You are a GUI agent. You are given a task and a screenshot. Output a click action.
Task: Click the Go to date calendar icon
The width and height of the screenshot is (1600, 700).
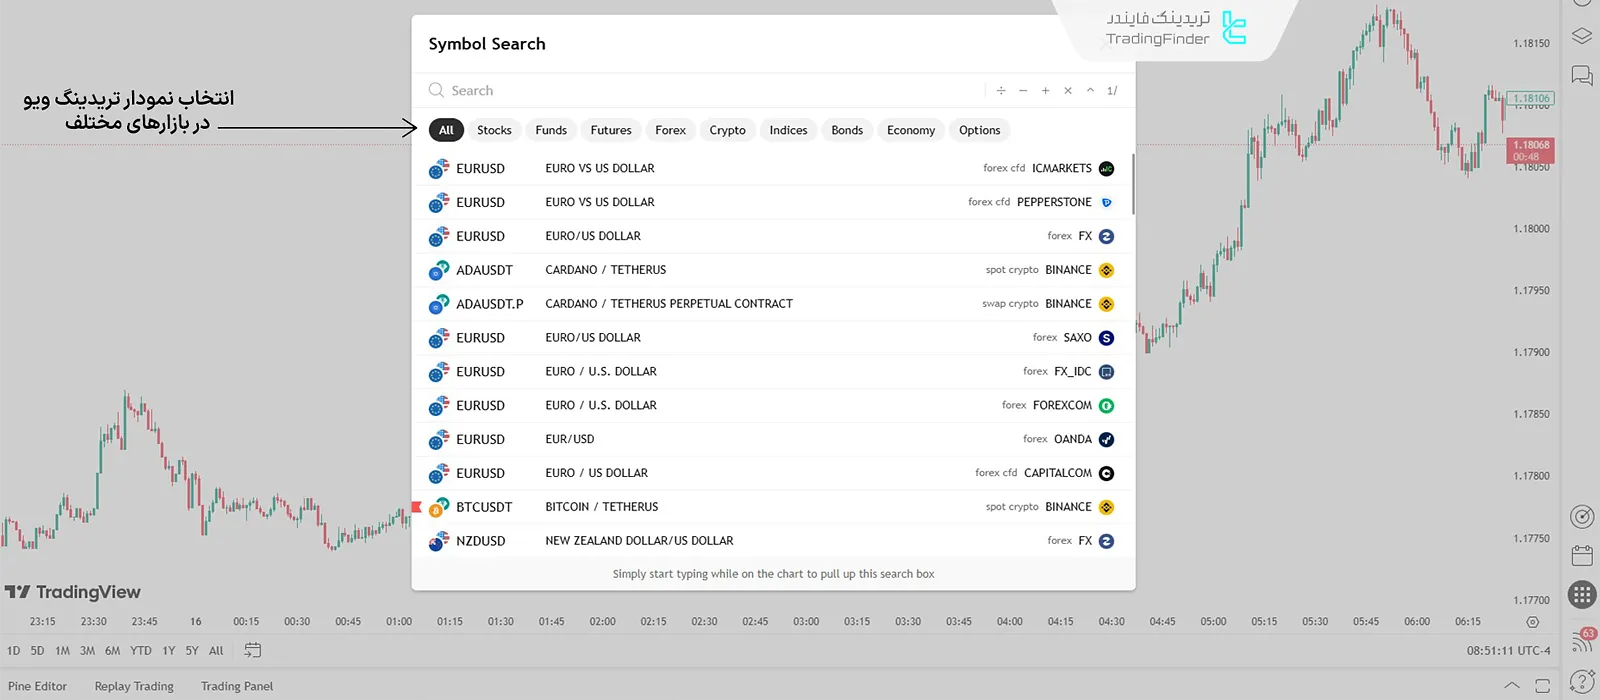[x=252, y=650]
